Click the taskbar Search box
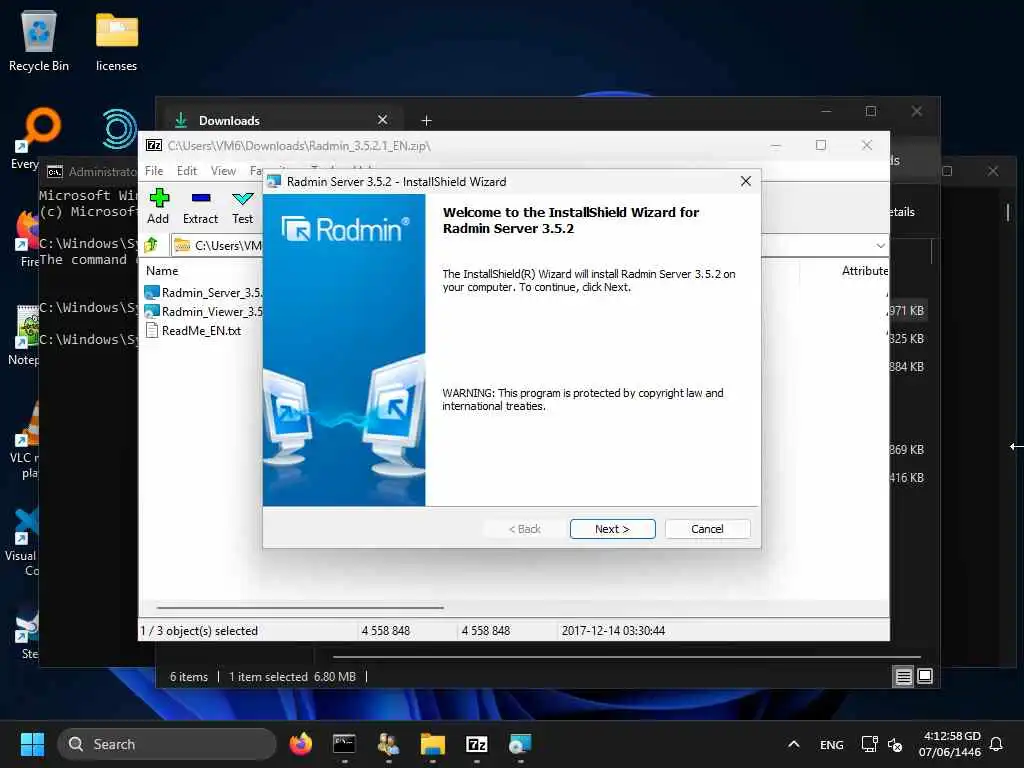Viewport: 1024px width, 768px height. pos(167,744)
